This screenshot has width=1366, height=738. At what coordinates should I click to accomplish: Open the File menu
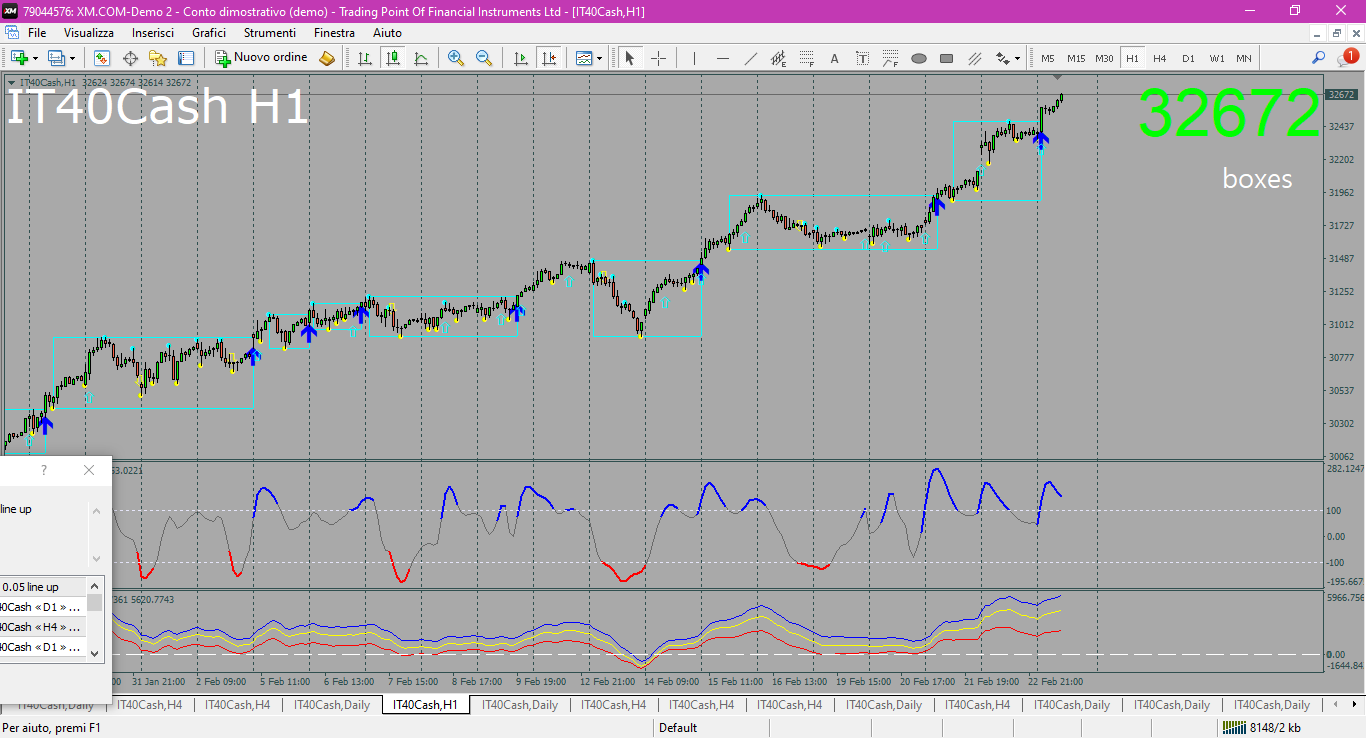[x=37, y=33]
